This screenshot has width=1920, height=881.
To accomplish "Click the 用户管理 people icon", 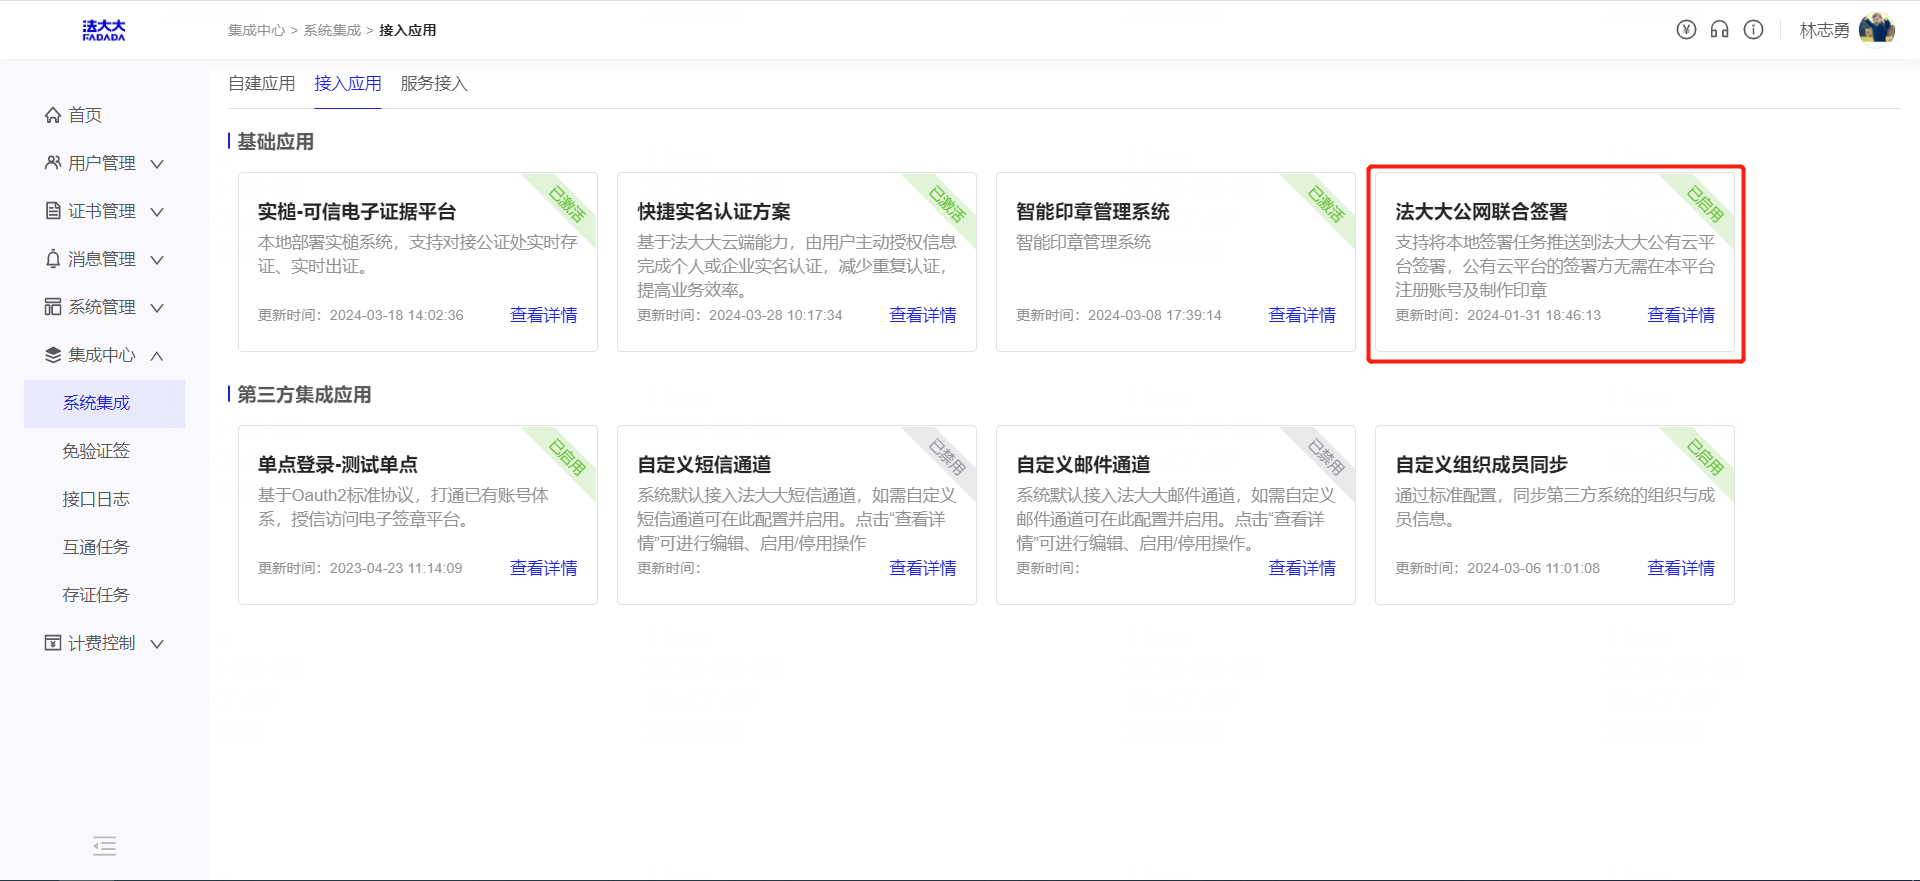I will (53, 163).
